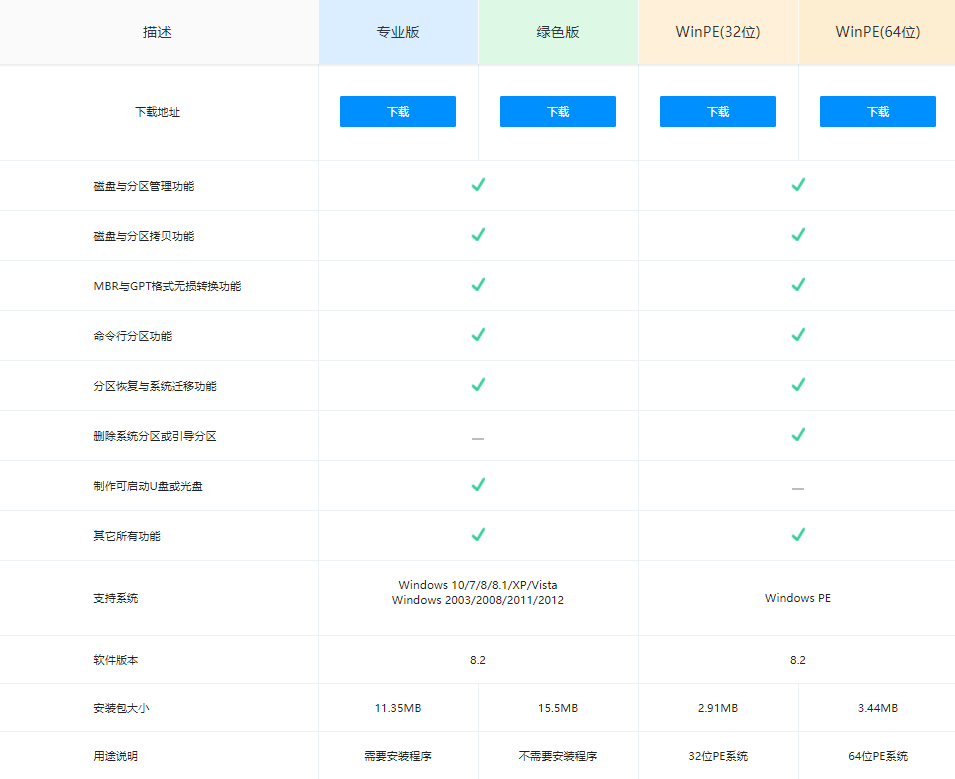Click the version number 8.2 cell
The height and width of the screenshot is (779, 955).
click(x=478, y=660)
